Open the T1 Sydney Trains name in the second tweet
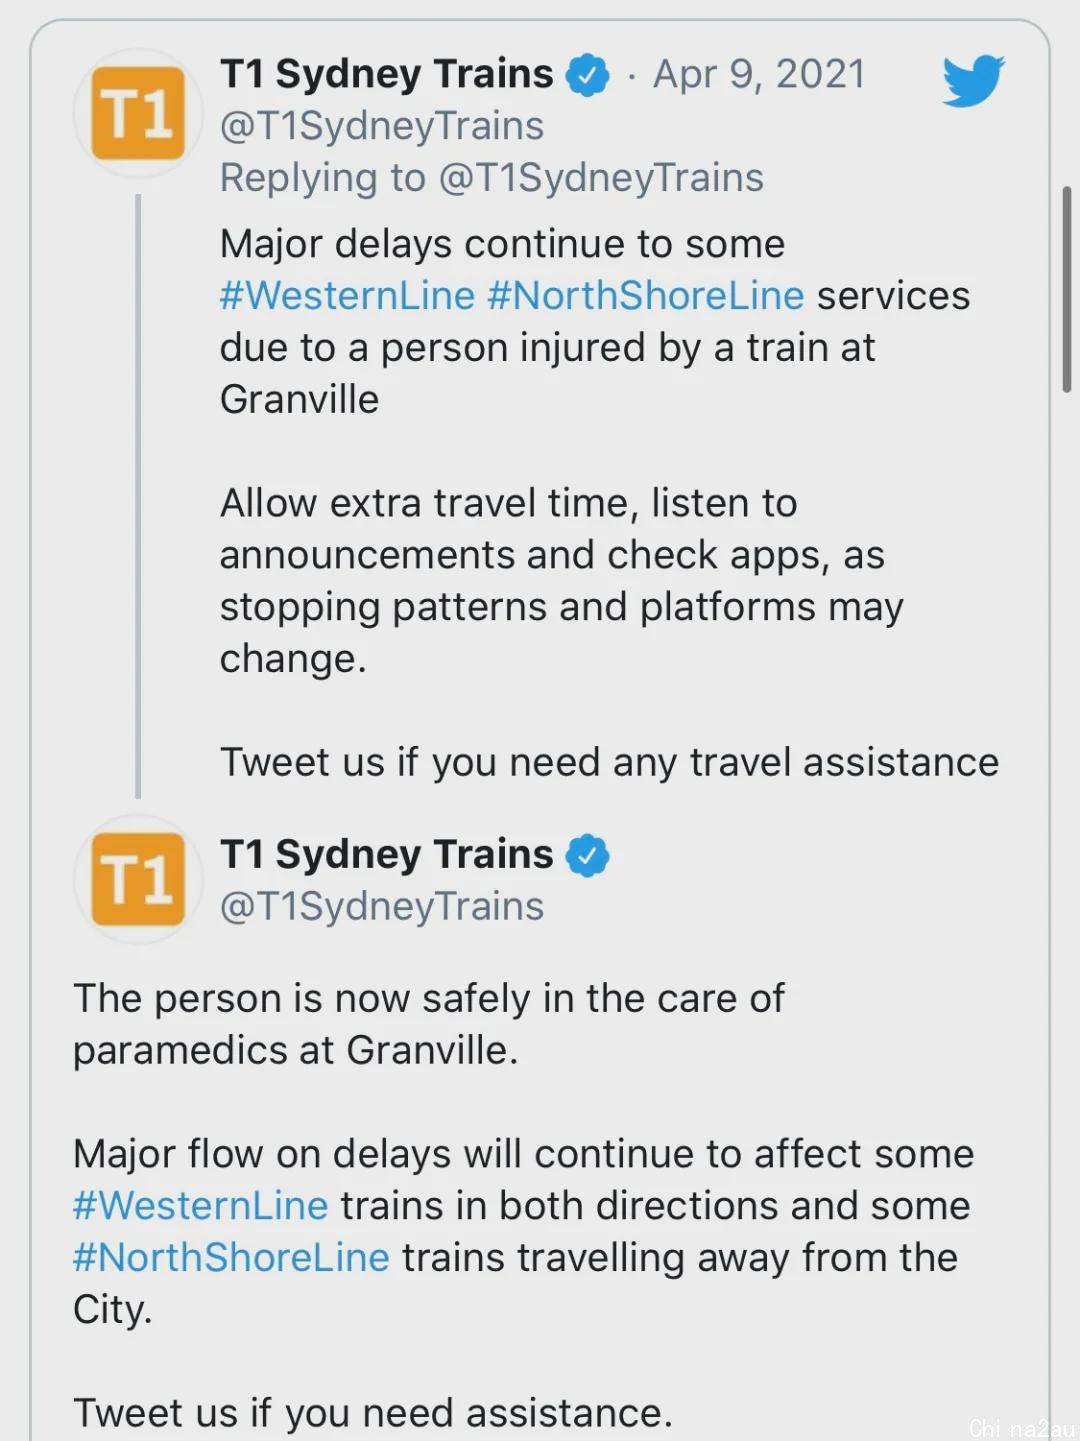 click(x=386, y=855)
